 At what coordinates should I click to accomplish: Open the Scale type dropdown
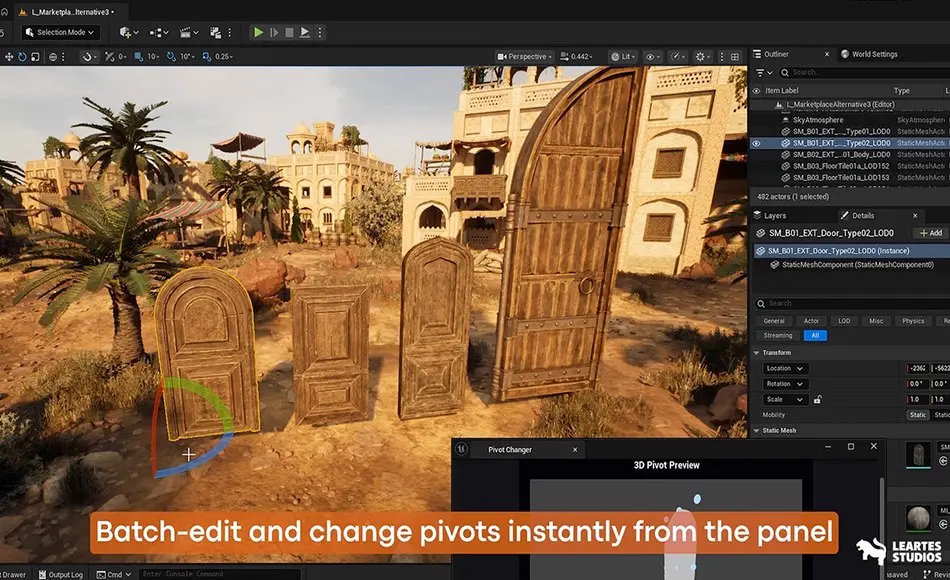tap(784, 399)
